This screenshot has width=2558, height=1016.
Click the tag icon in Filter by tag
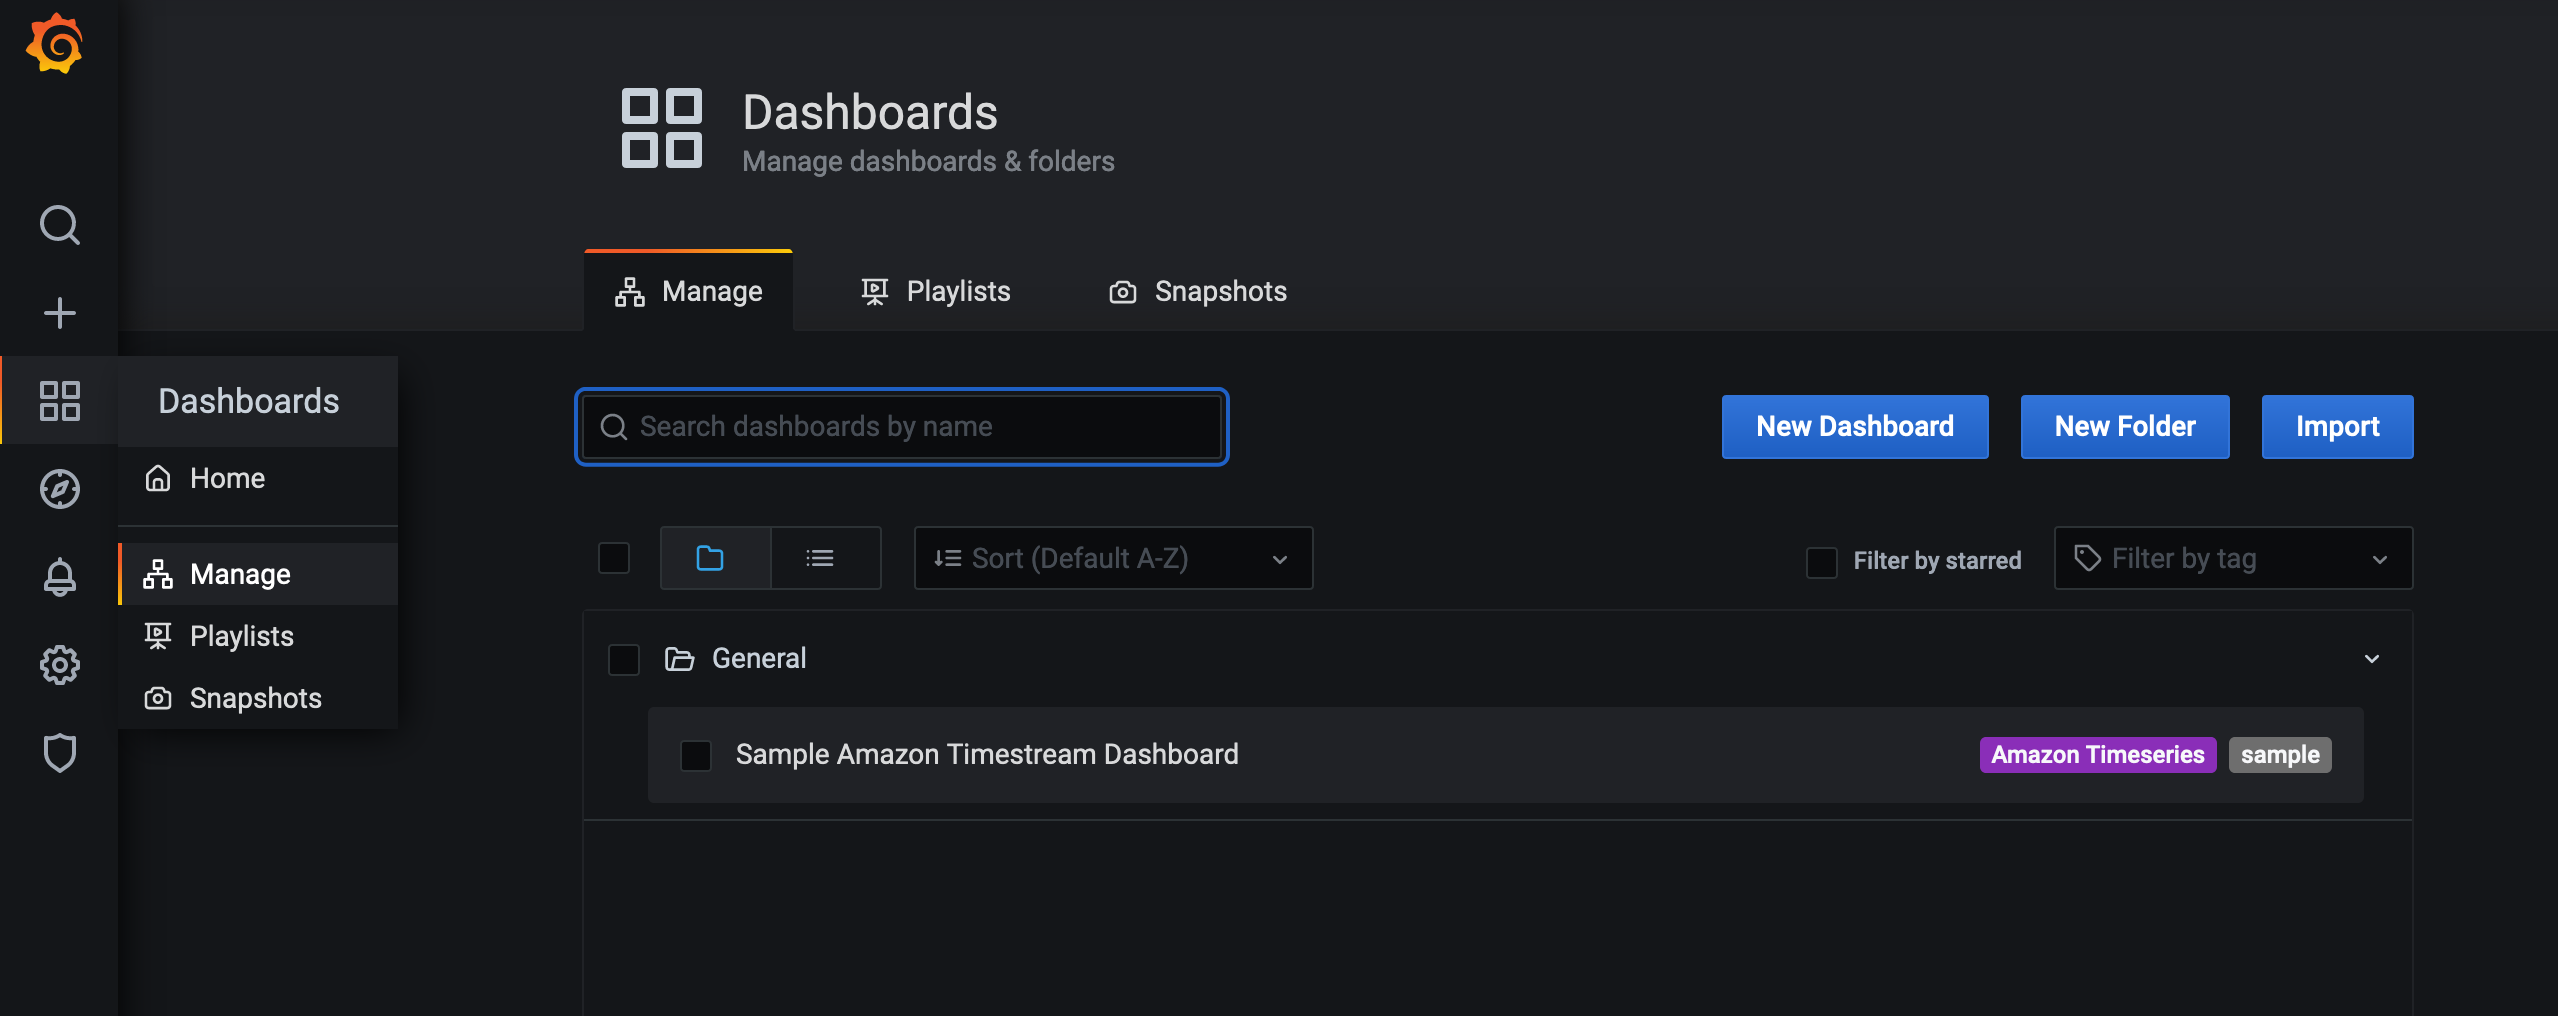click(2087, 558)
